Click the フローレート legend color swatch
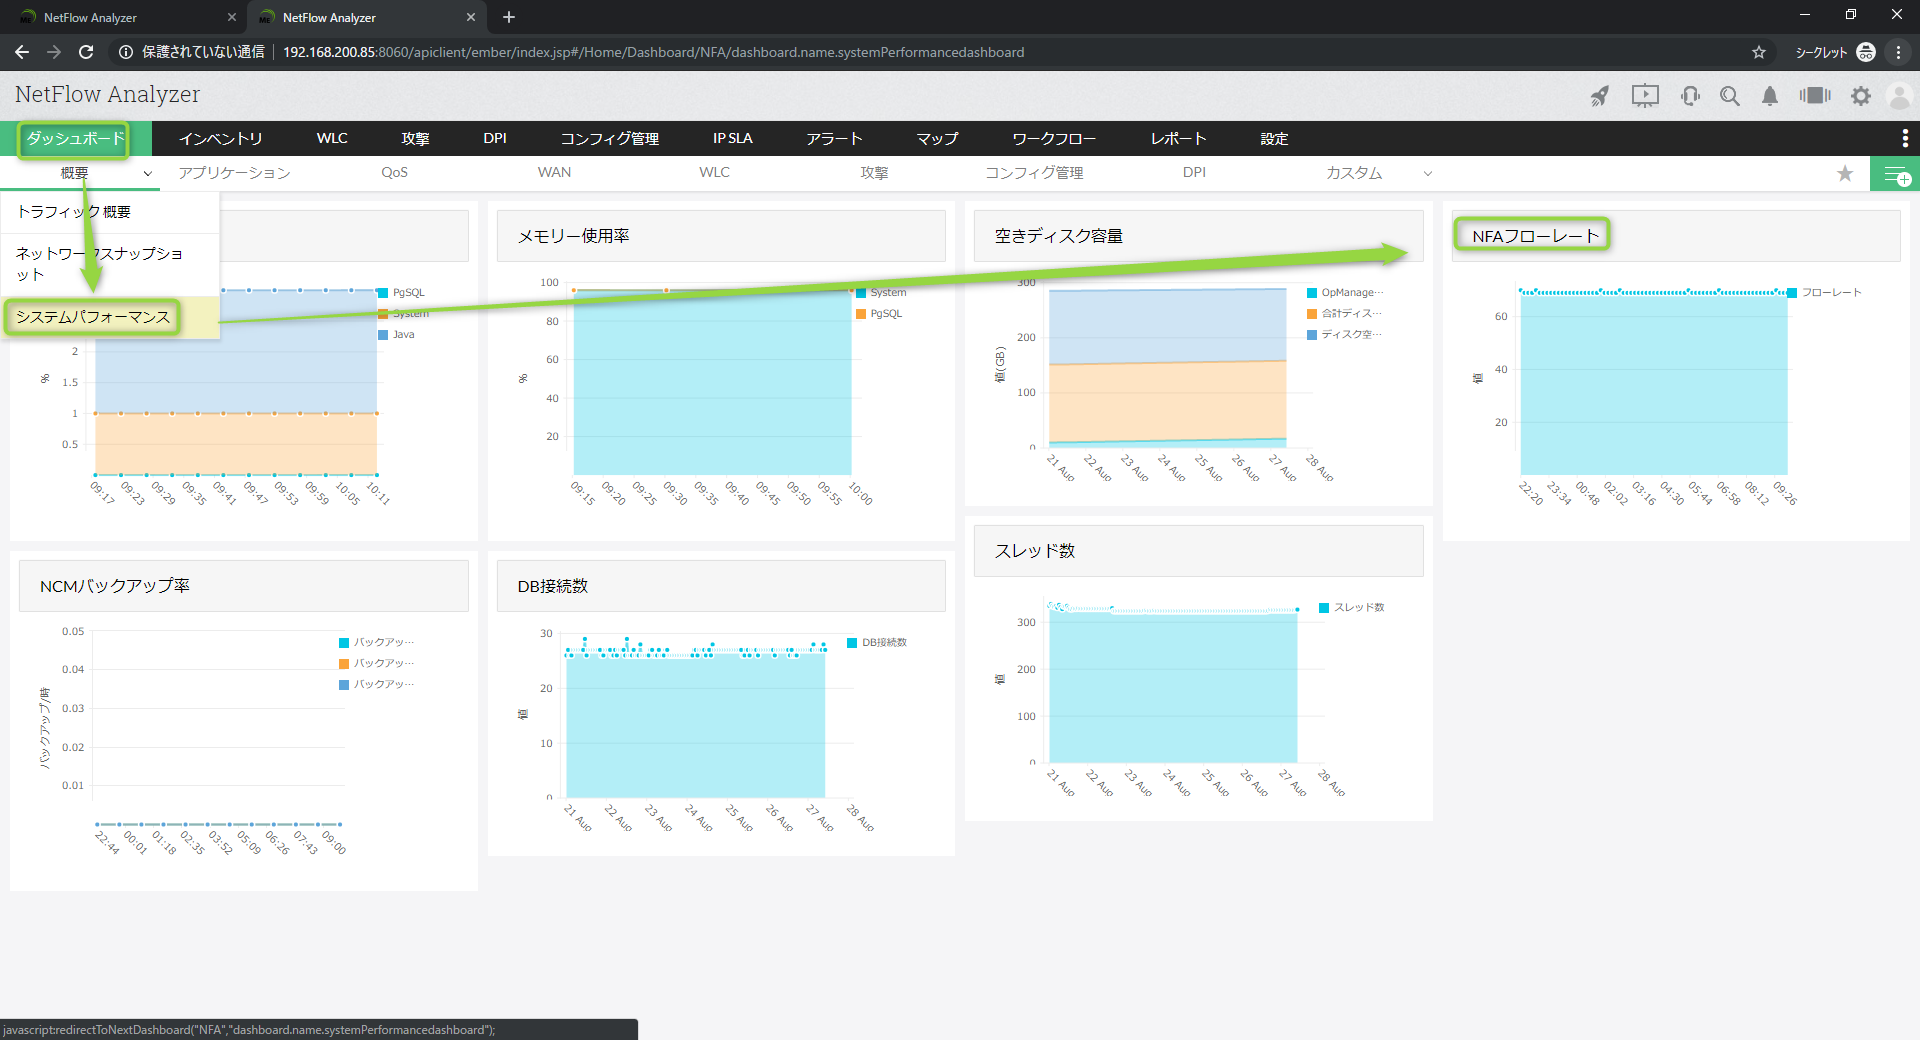 pos(1793,293)
